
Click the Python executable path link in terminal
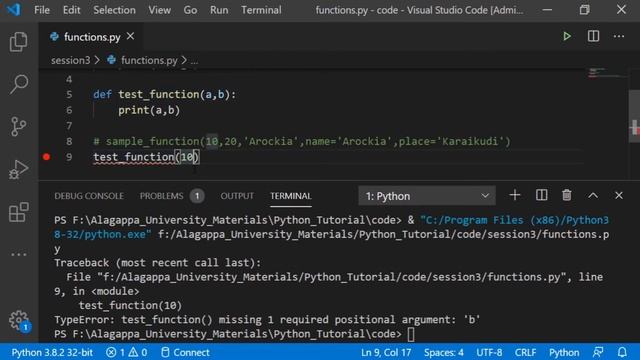pyautogui.click(x=331, y=227)
